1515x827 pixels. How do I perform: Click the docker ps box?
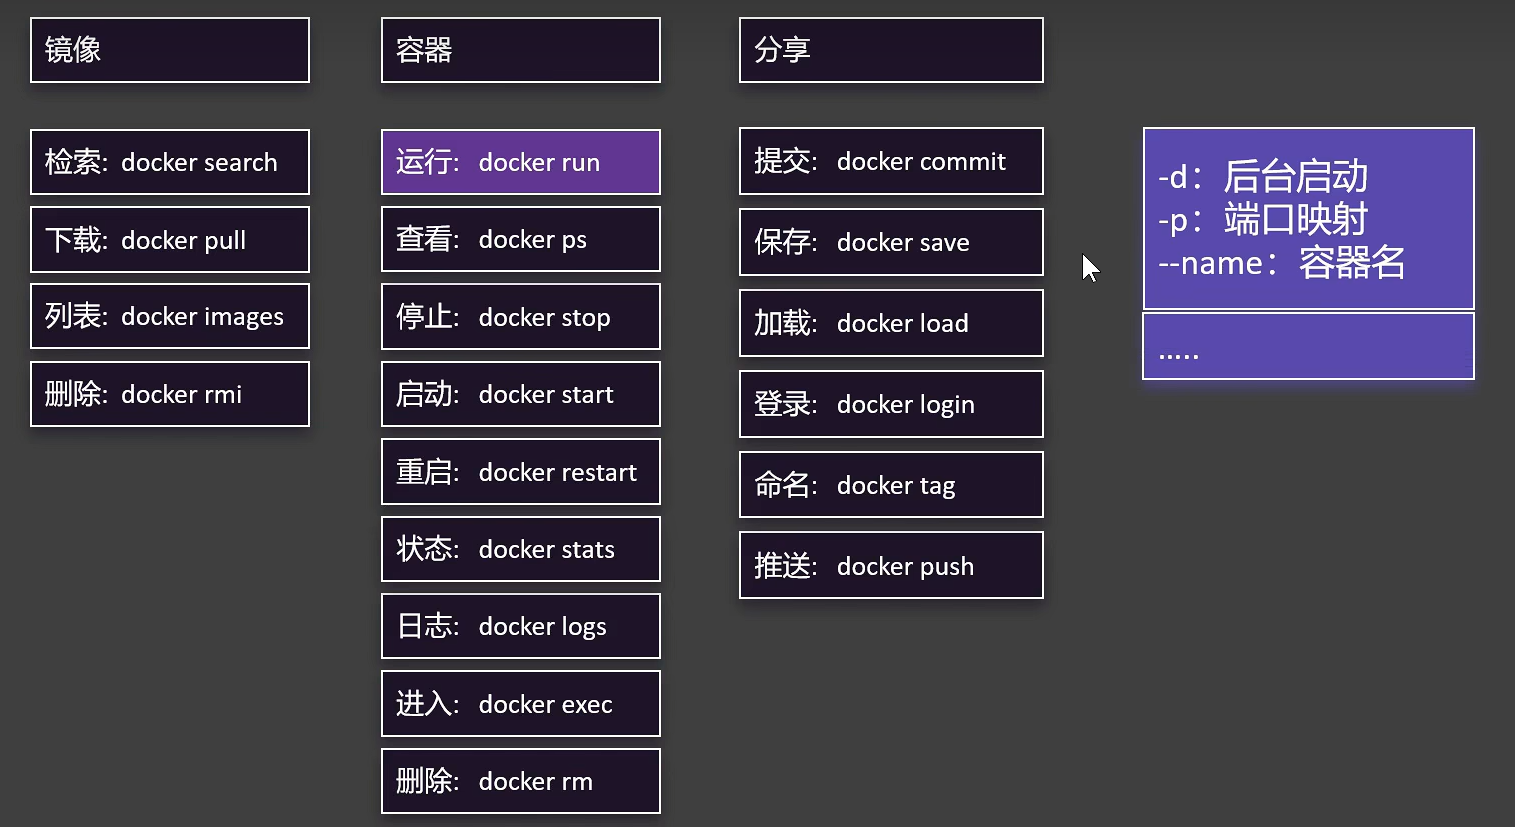[x=520, y=239]
